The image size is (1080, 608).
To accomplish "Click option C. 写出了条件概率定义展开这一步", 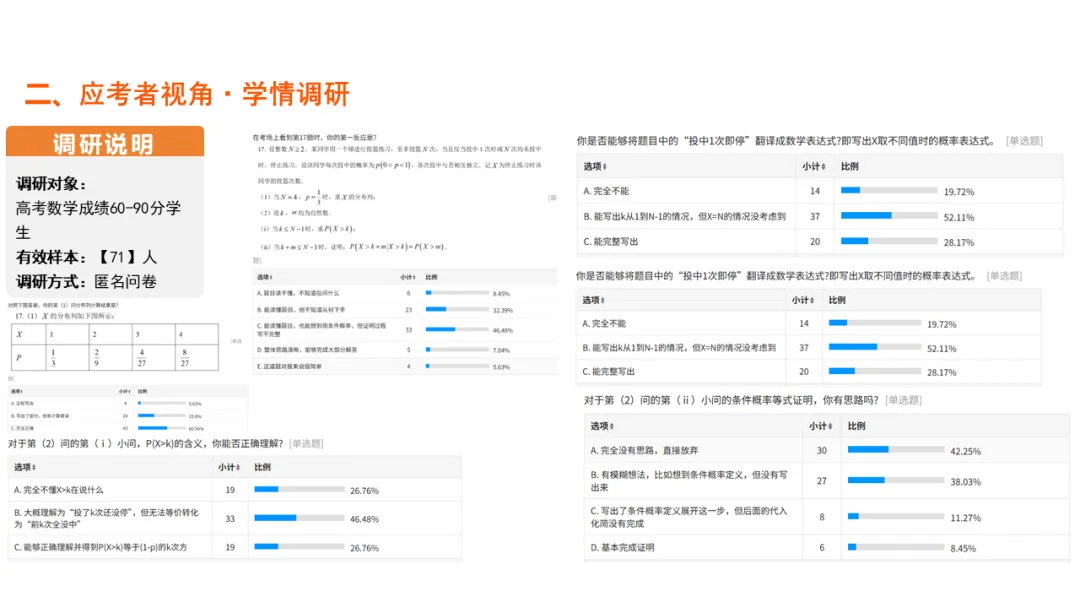I will point(689,516).
